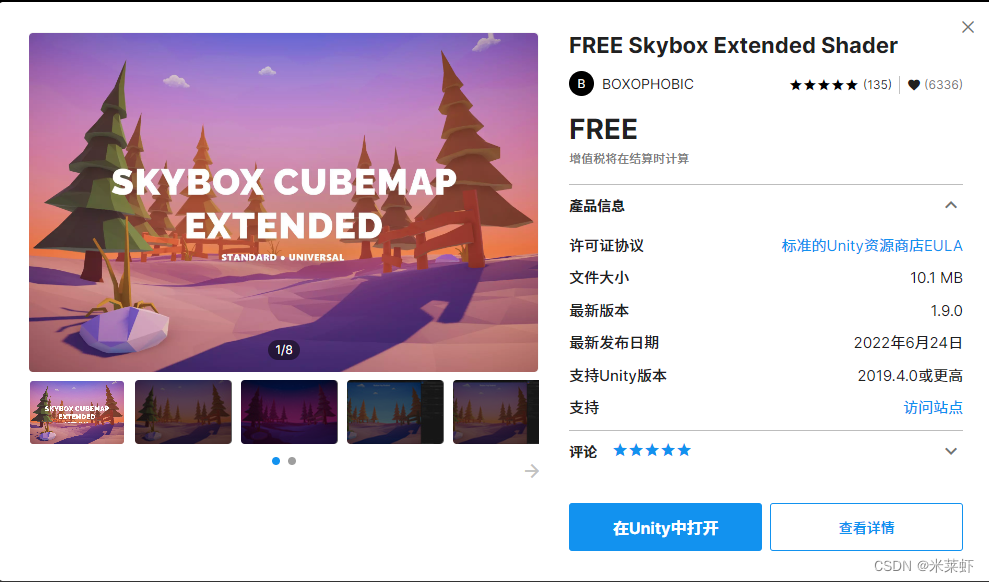Click the BOXOPHOBIC publisher name
The image size is (989, 582).
click(x=647, y=84)
